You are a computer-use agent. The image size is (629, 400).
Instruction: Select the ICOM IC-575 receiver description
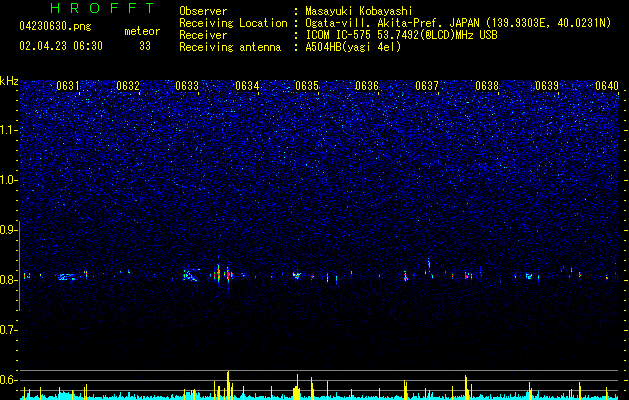pos(402,35)
